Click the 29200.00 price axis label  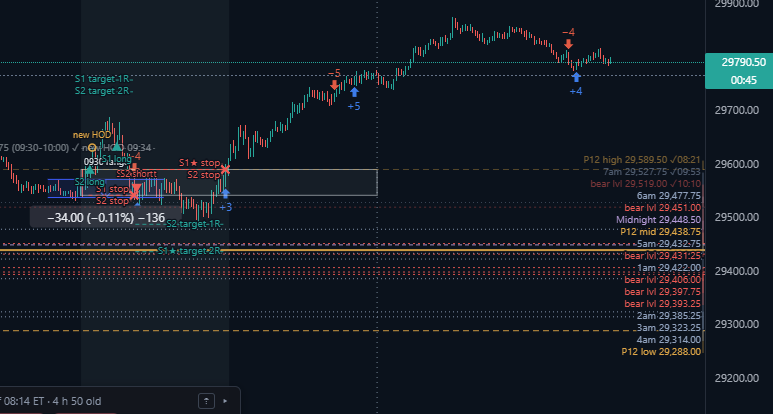point(737,378)
